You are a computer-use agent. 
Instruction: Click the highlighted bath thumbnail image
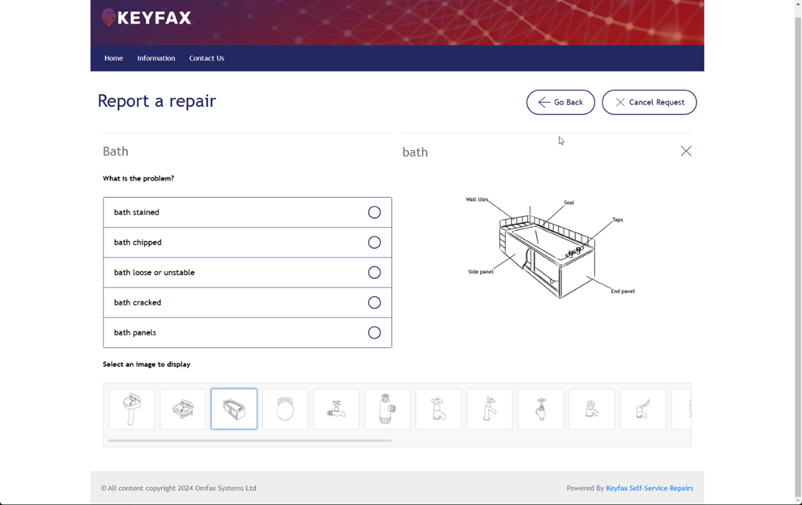click(x=234, y=409)
